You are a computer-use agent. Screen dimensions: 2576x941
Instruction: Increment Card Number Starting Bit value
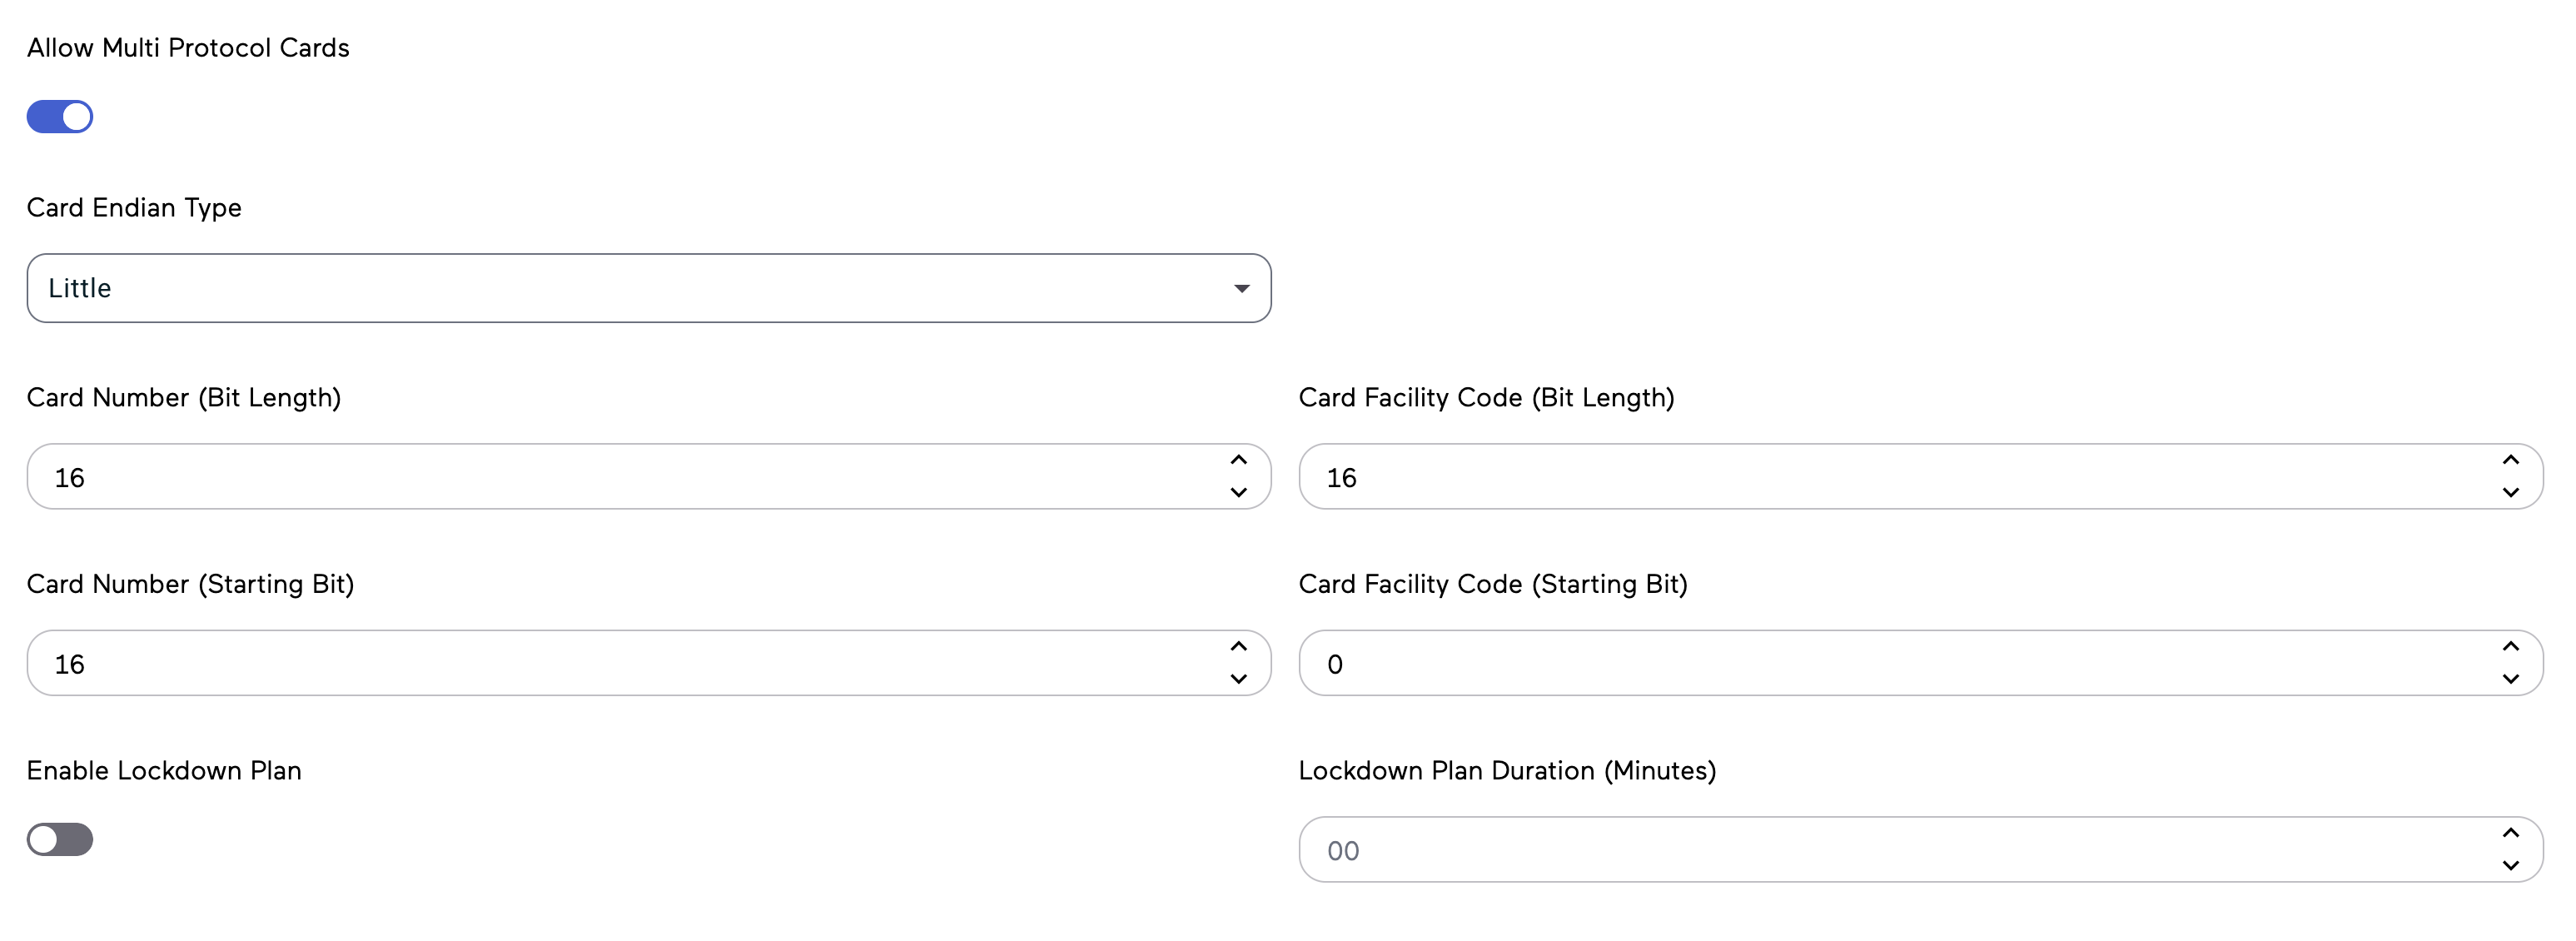click(1237, 647)
